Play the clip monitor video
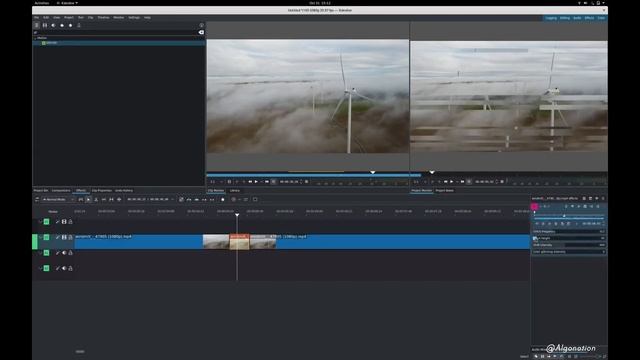Viewport: 640px width, 360px height. point(256,182)
